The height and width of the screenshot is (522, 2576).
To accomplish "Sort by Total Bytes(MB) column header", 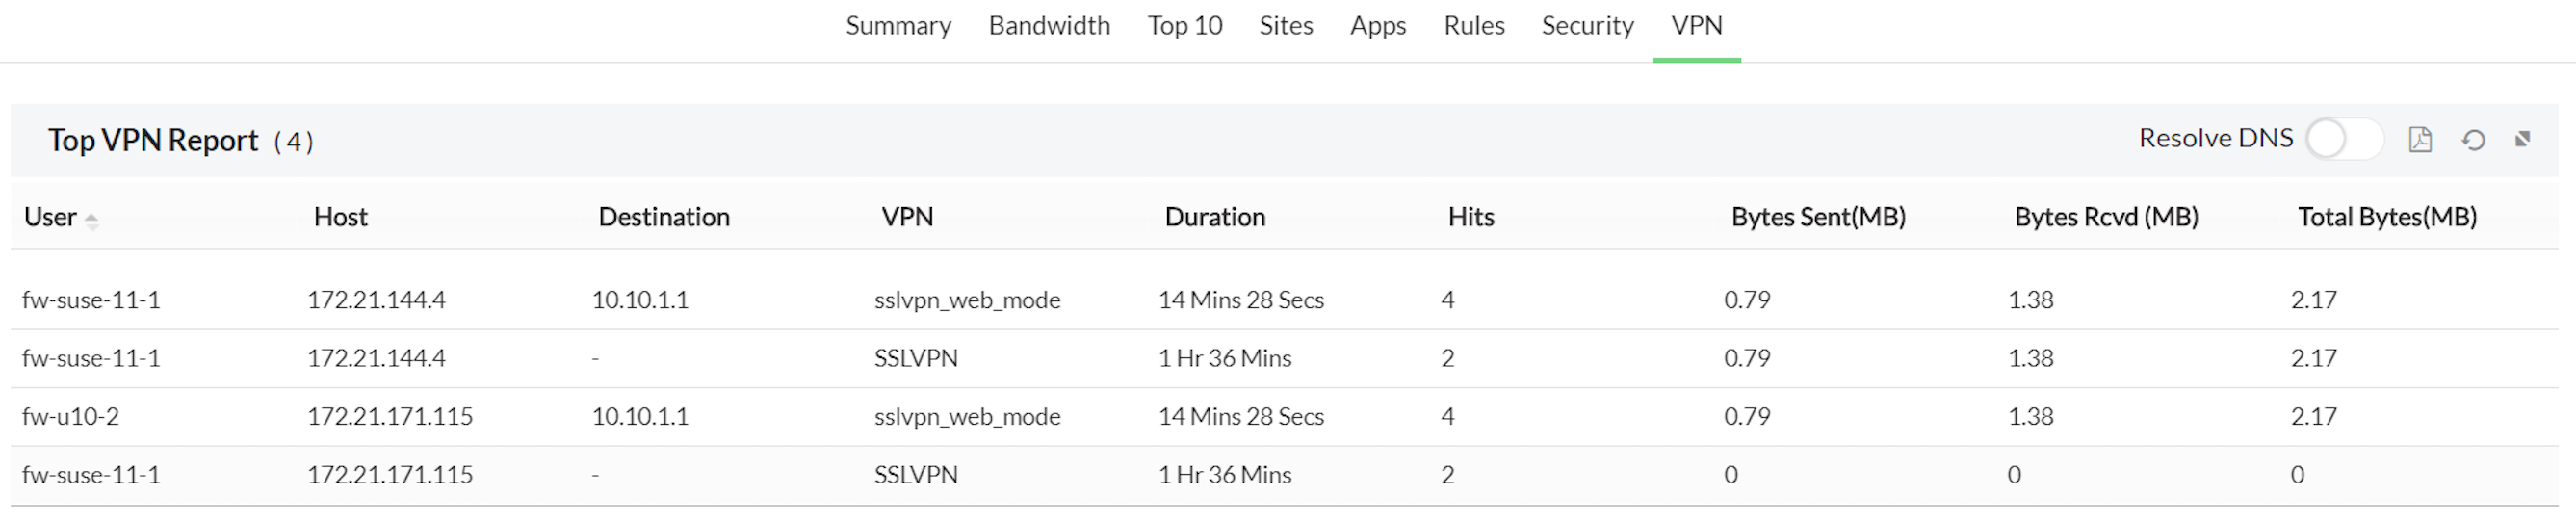I will coord(2387,217).
